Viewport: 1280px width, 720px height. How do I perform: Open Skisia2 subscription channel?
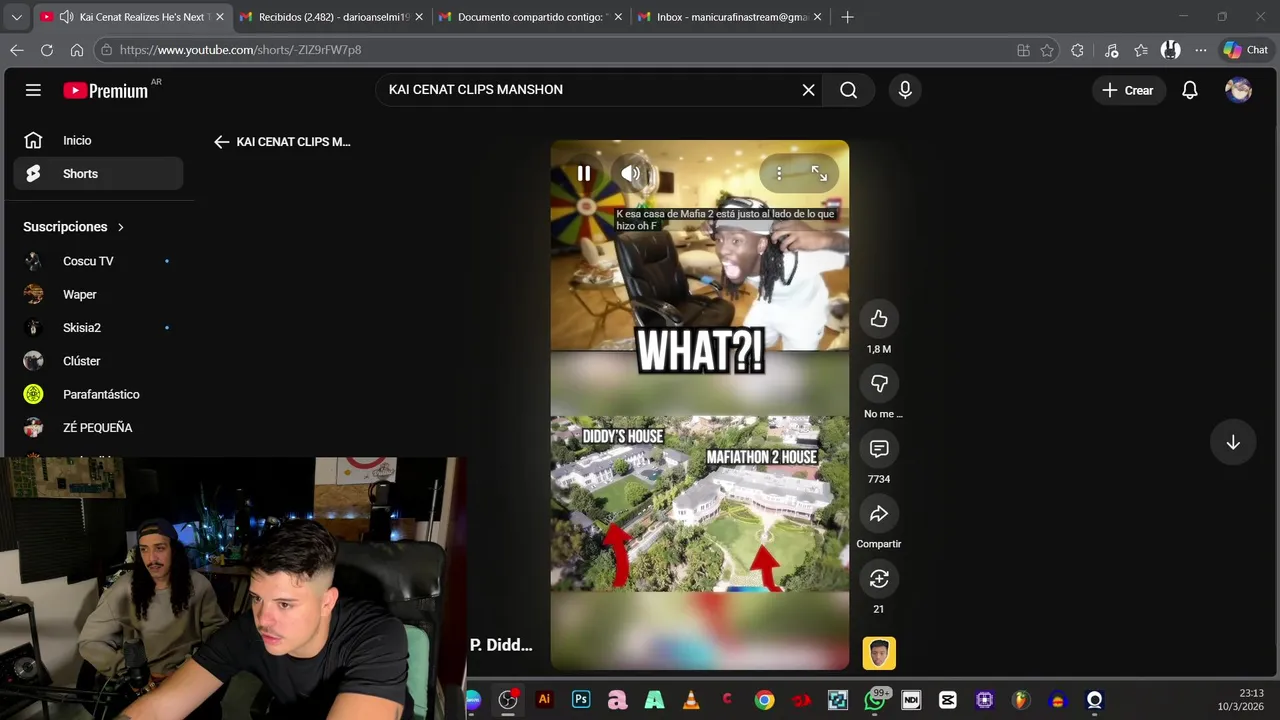tap(98, 328)
